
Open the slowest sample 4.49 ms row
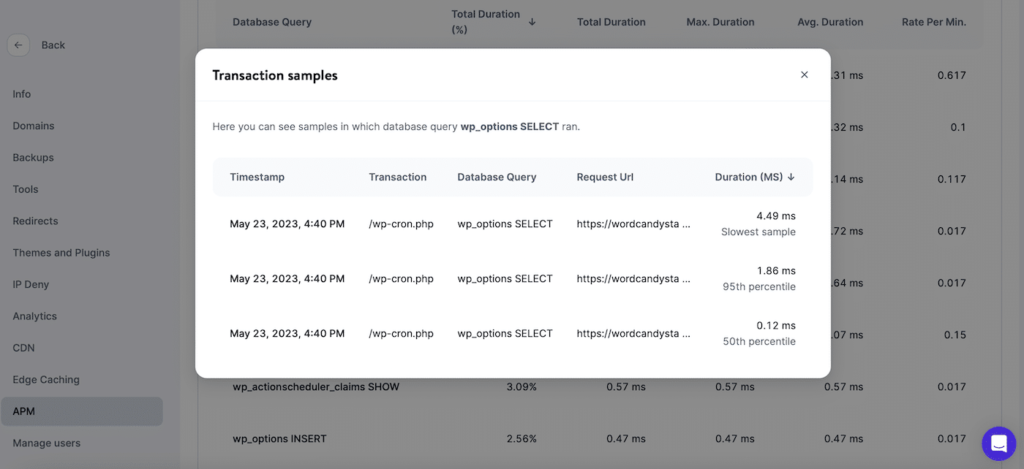pyautogui.click(x=512, y=224)
